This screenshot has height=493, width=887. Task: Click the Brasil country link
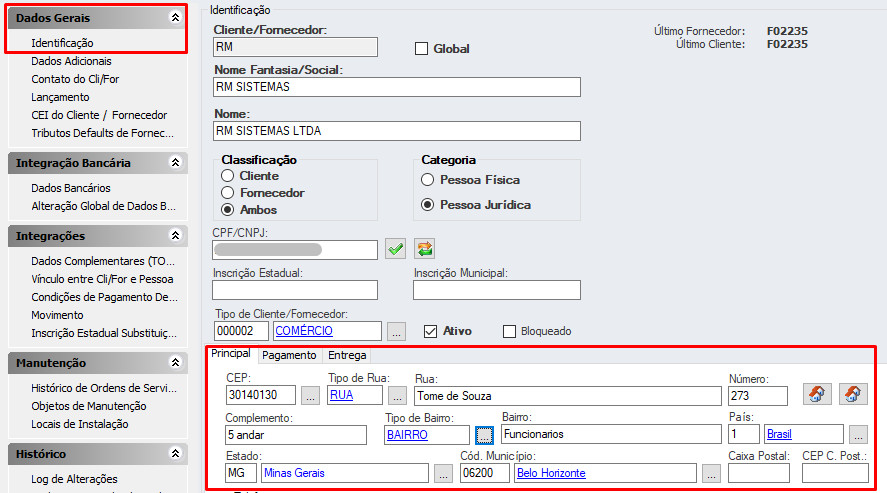click(779, 434)
